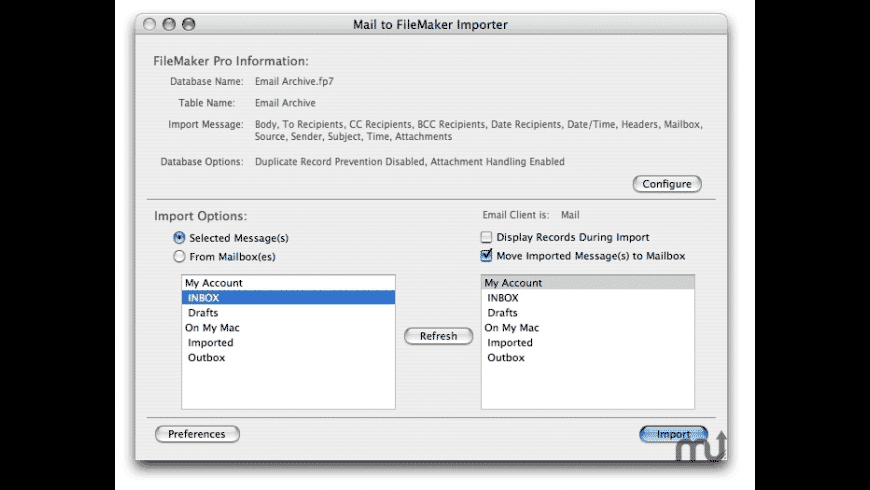Screen dimensions: 870x490
Task: Pick Outbox in destination mailbox list
Action: pos(588,357)
